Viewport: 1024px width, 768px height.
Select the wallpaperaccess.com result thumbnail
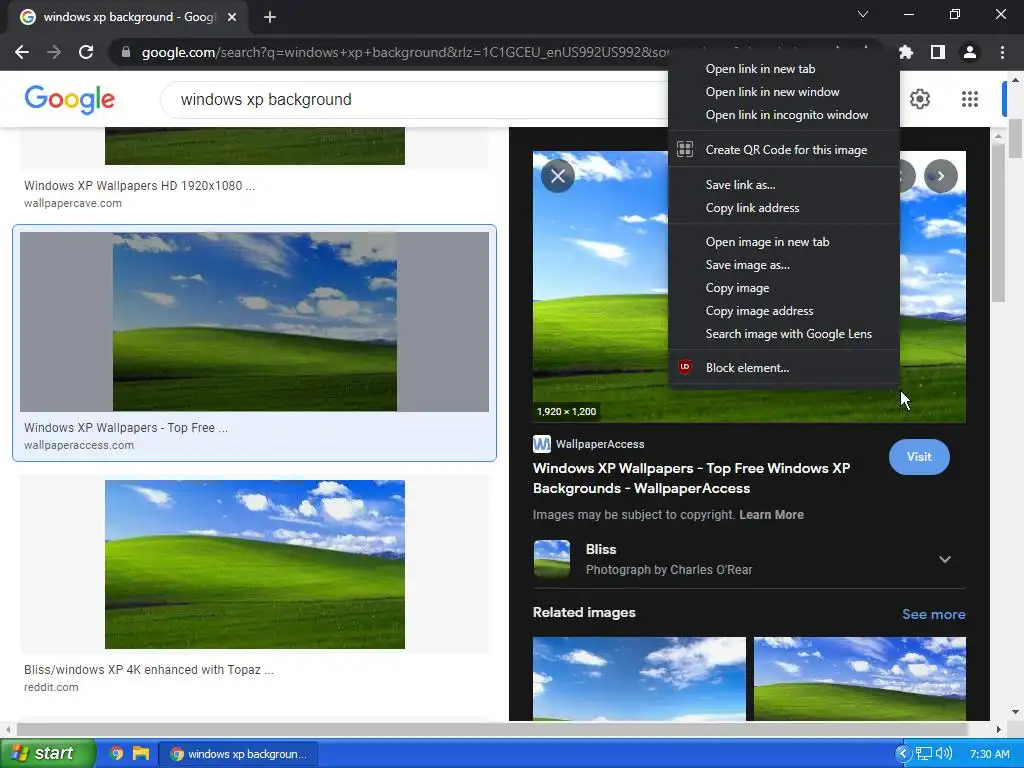(255, 322)
